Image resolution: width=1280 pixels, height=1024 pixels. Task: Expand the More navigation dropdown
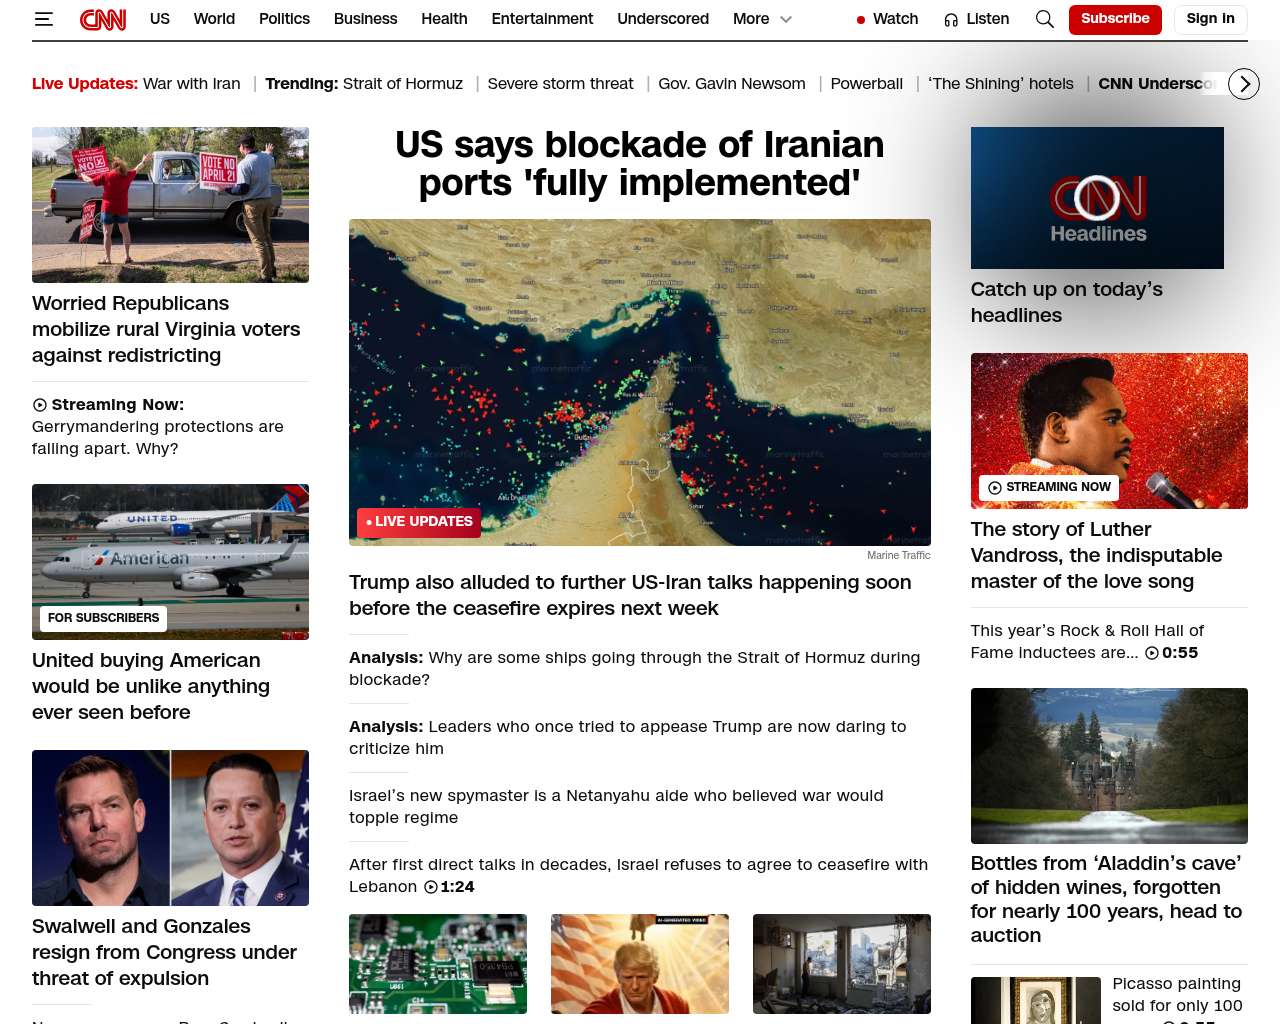tap(762, 19)
